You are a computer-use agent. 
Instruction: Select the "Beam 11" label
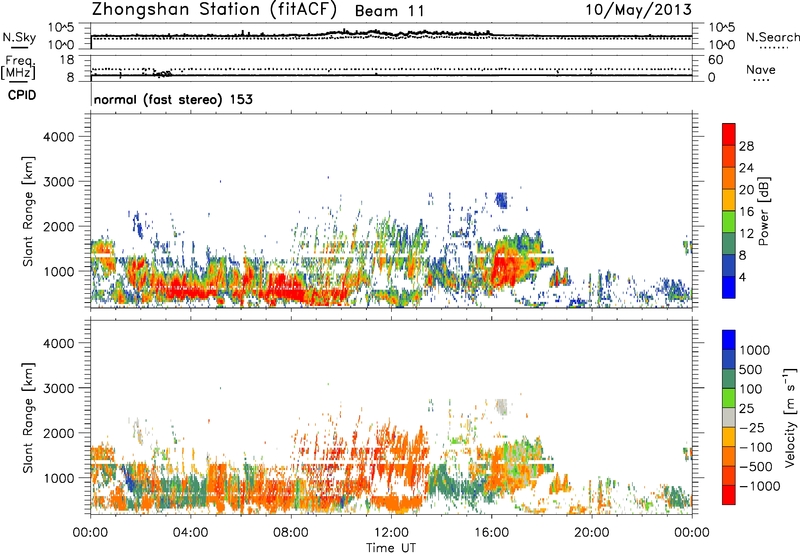coord(389,11)
